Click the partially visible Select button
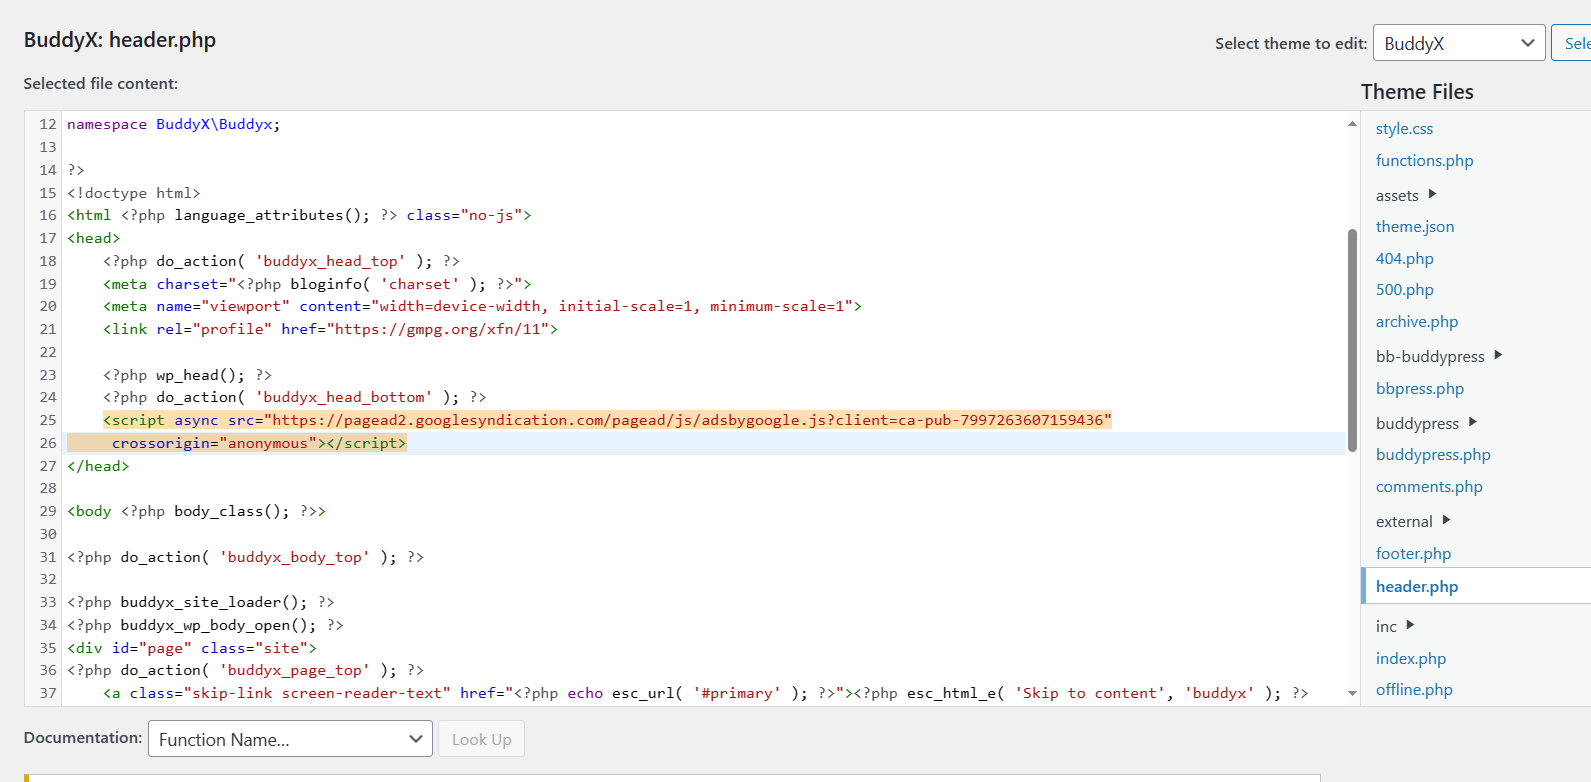Image resolution: width=1591 pixels, height=782 pixels. (1571, 43)
